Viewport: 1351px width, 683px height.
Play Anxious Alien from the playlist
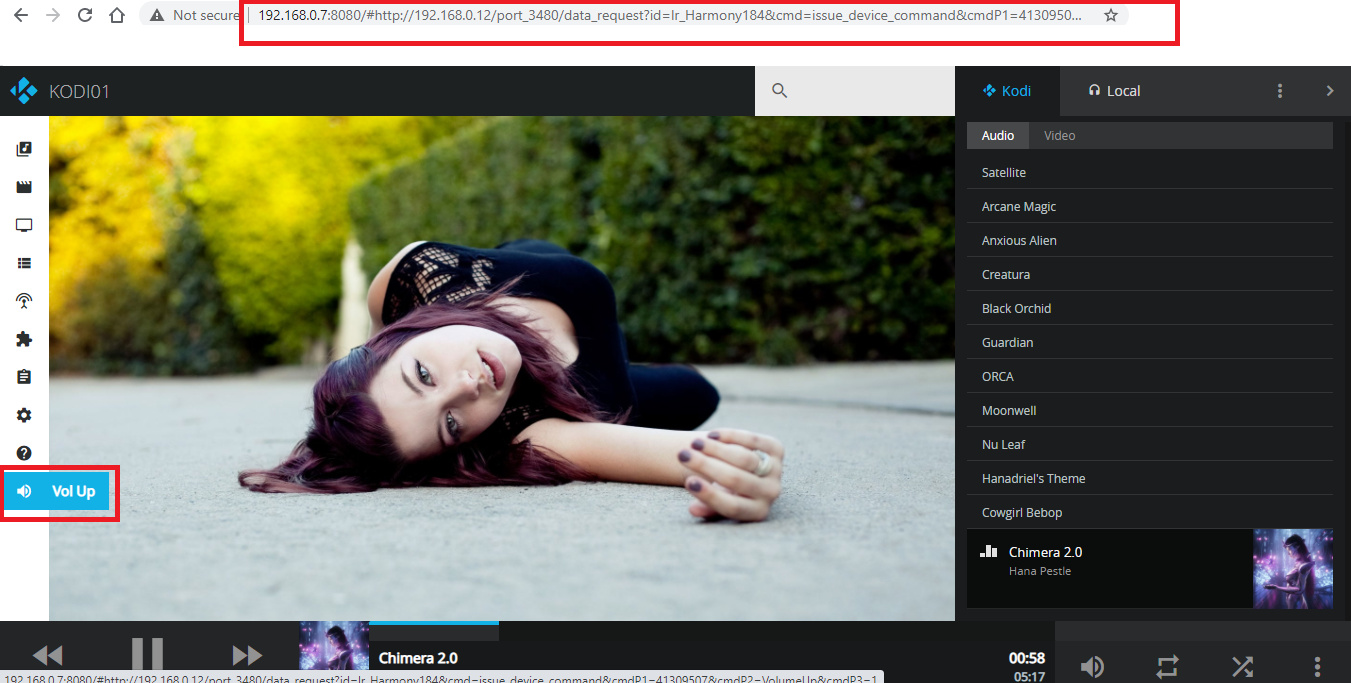click(x=1150, y=241)
